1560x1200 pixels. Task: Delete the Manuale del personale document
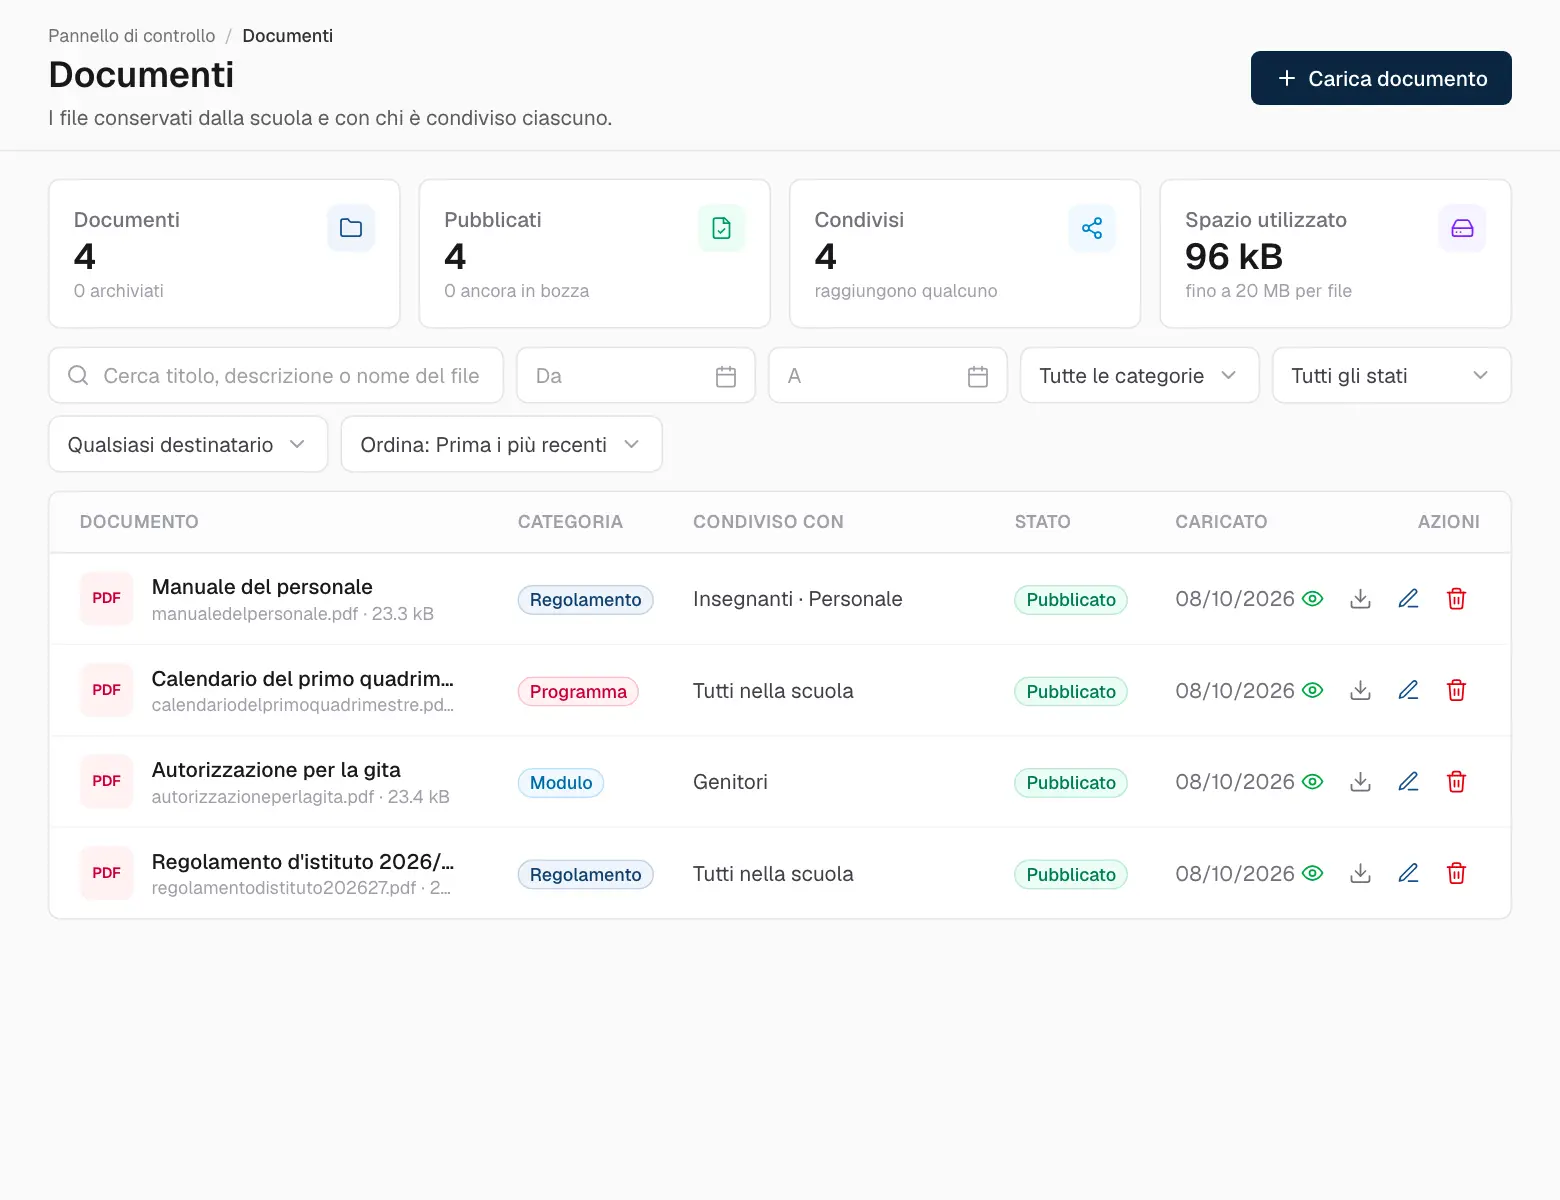pyautogui.click(x=1456, y=599)
